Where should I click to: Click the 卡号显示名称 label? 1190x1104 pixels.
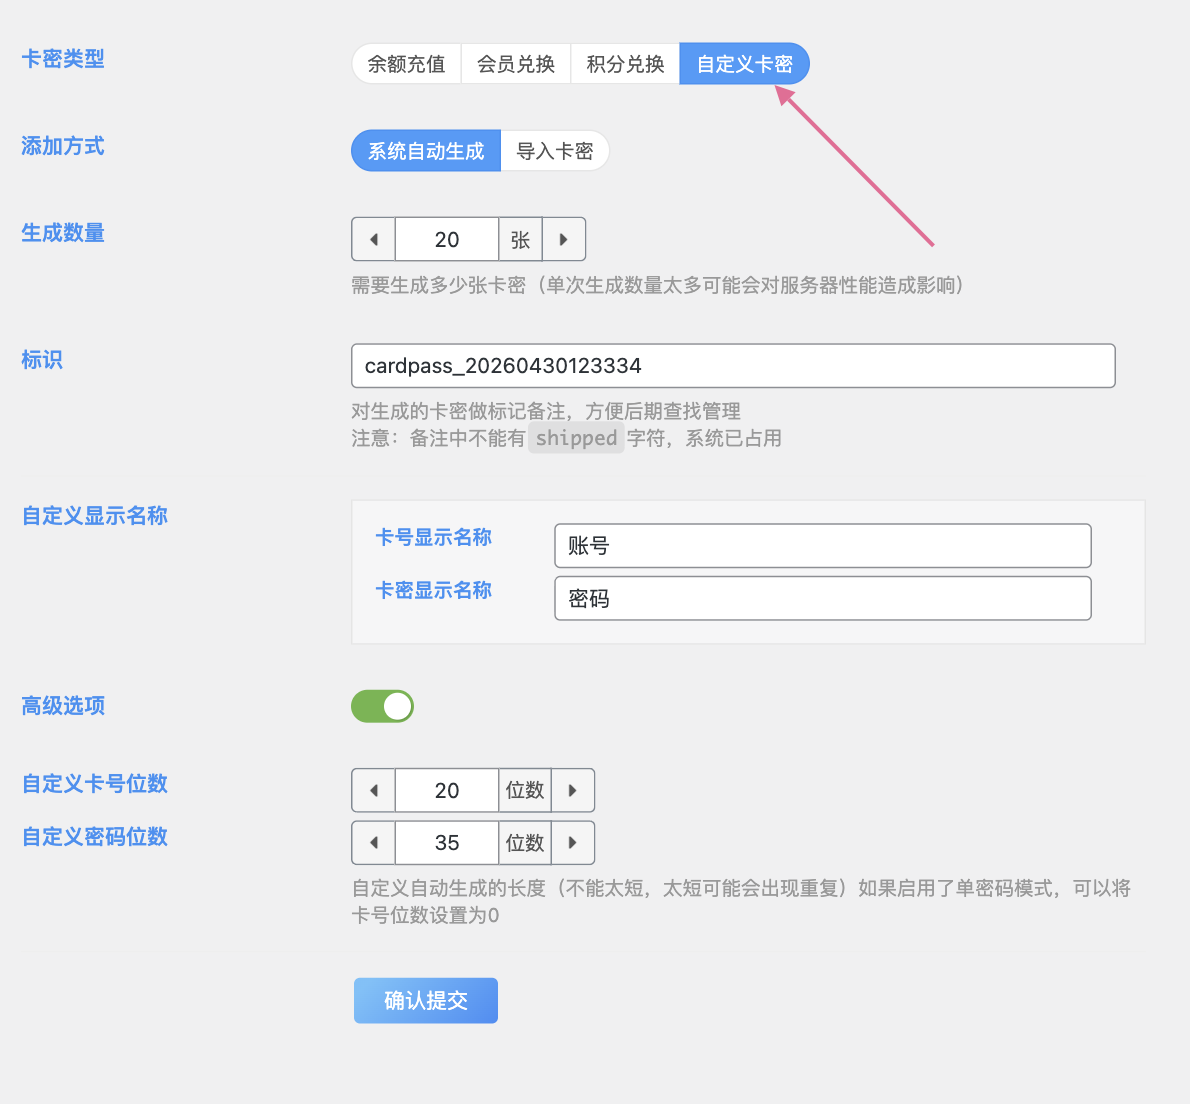[434, 537]
